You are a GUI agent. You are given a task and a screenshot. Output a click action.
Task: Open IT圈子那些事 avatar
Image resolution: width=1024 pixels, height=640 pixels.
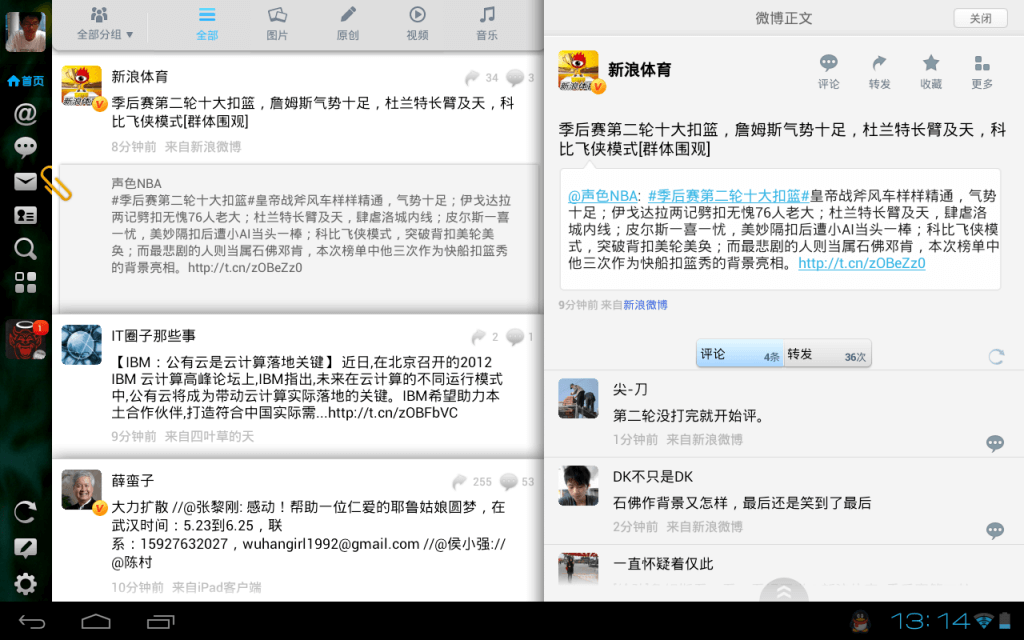82,345
